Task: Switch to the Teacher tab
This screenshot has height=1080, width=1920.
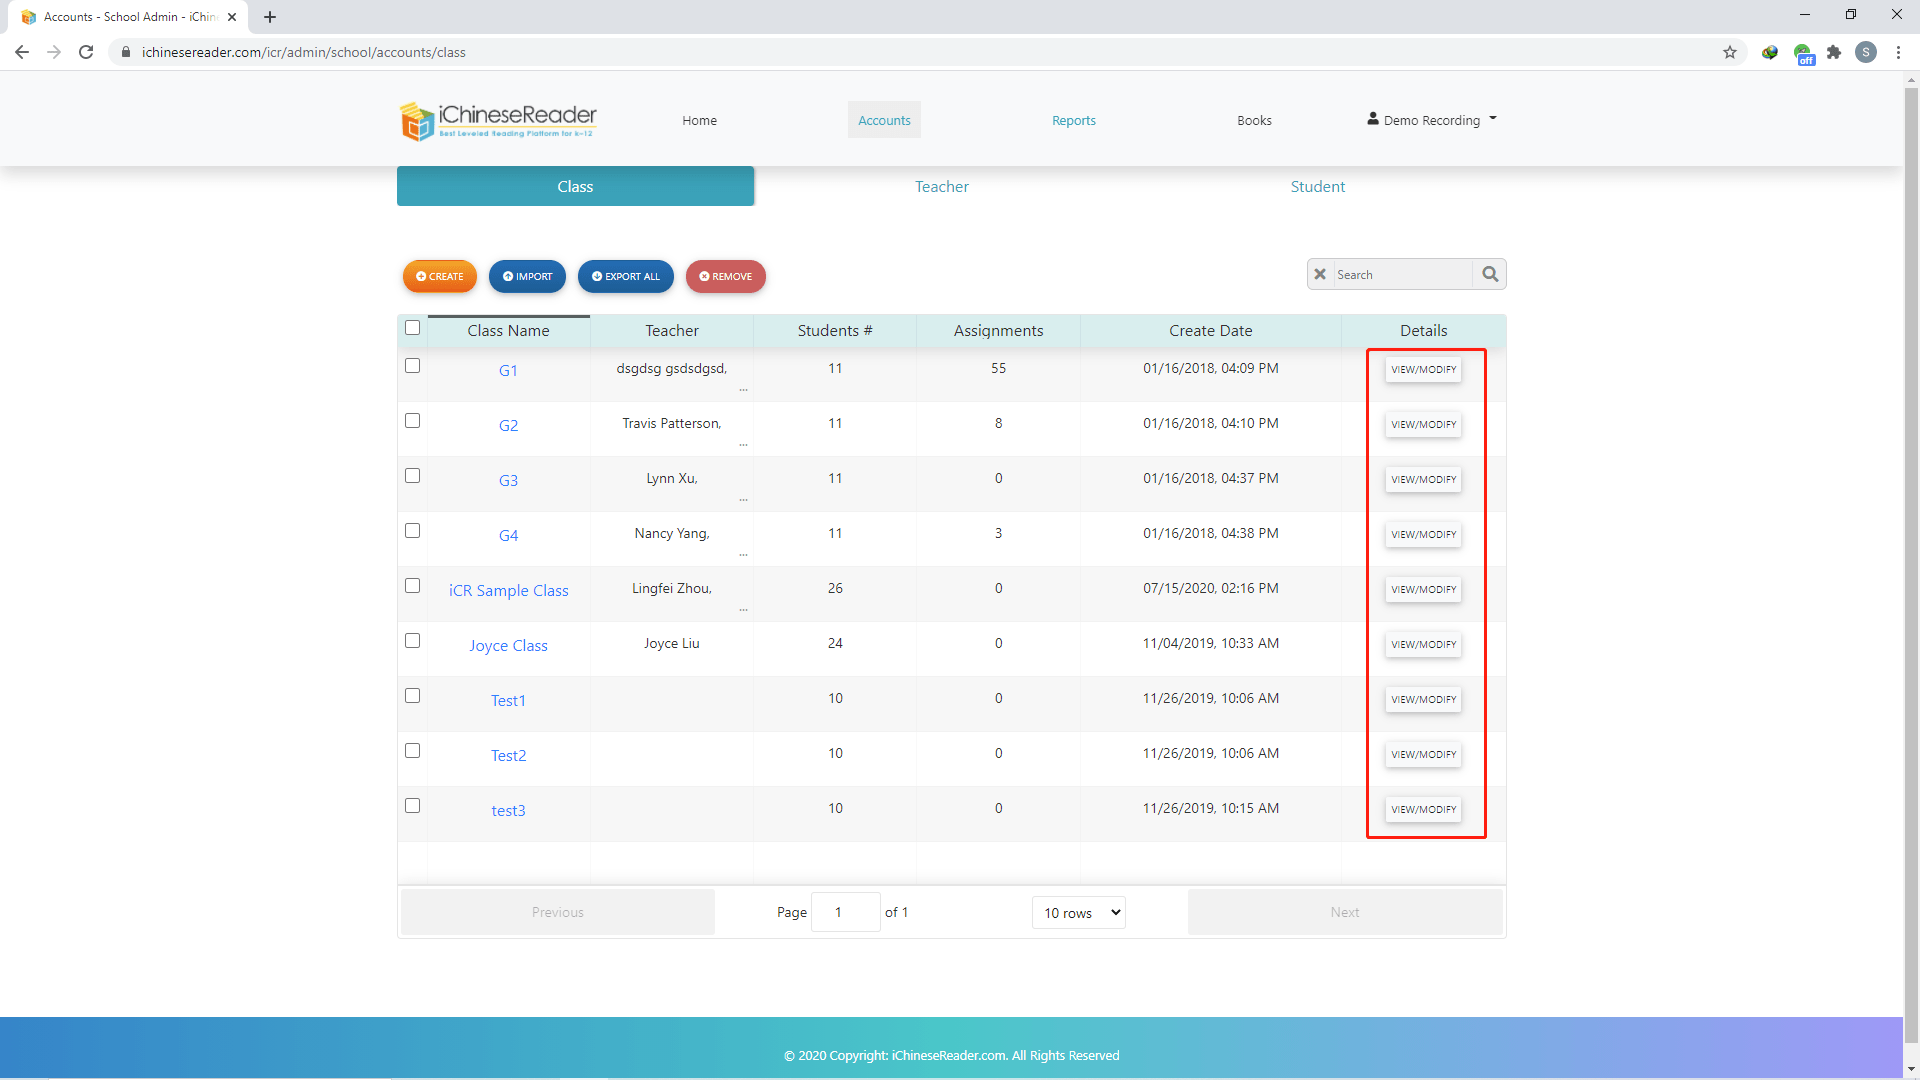Action: coord(941,187)
